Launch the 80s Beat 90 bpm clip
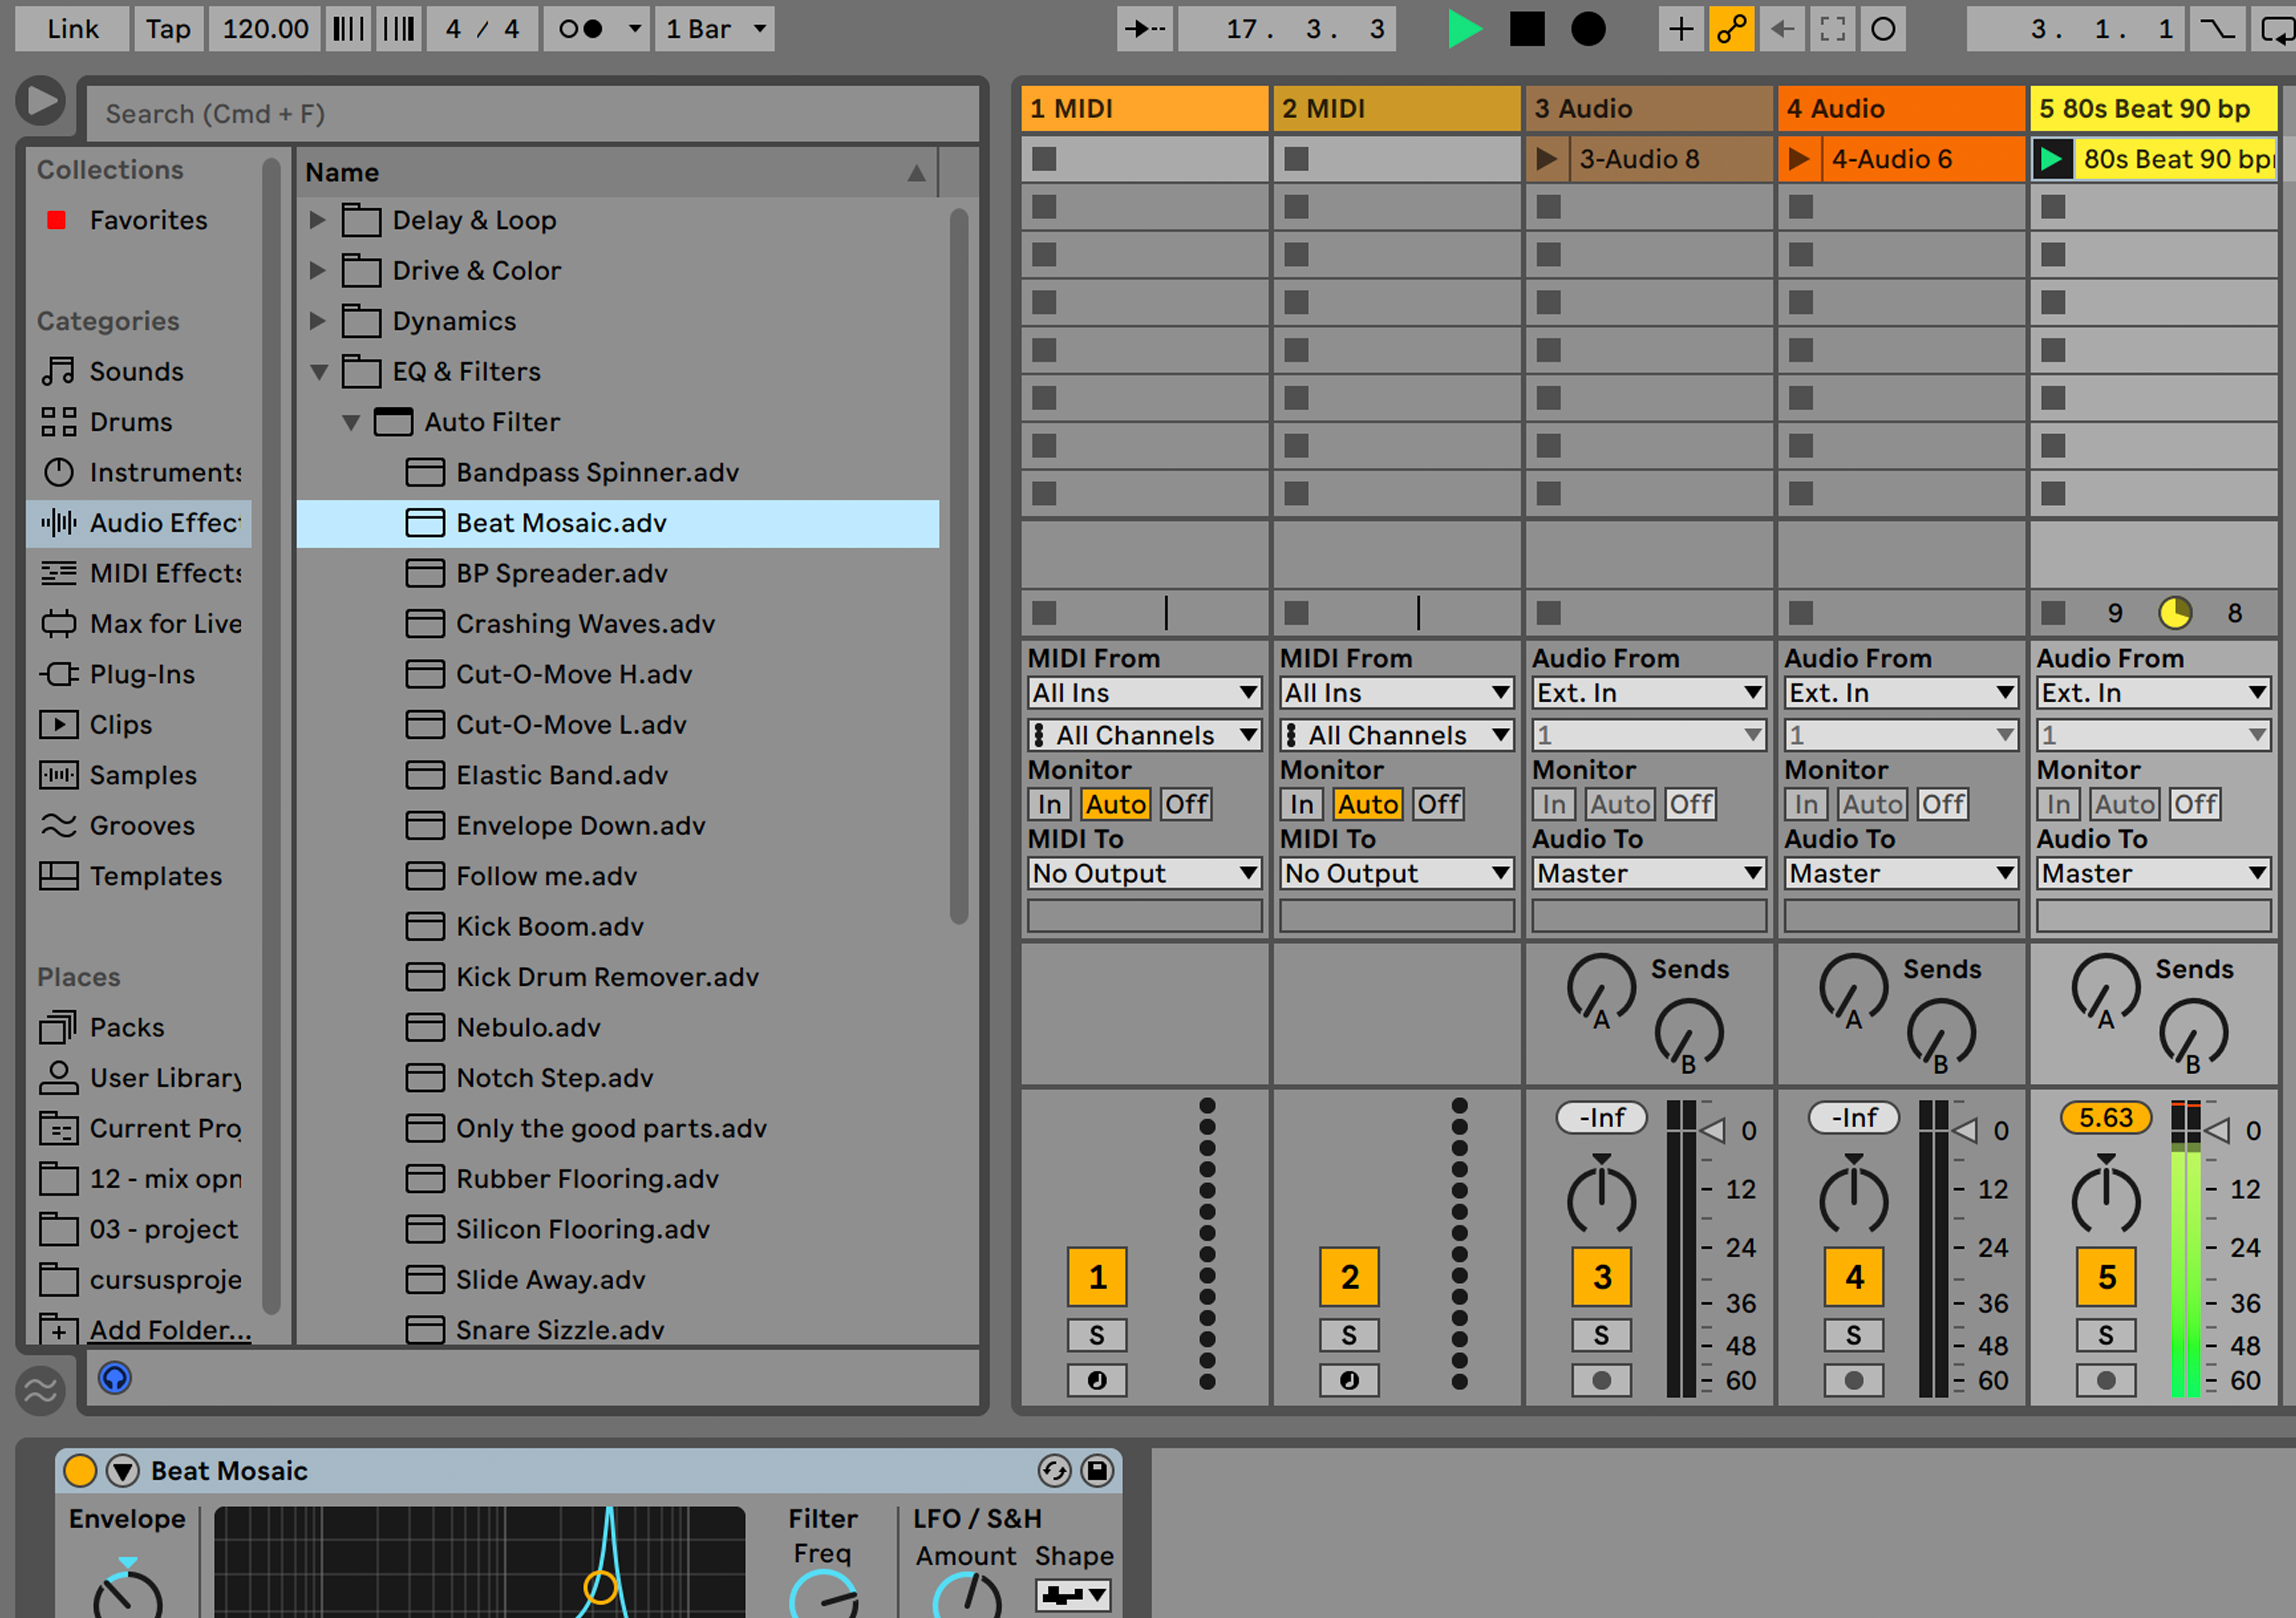2296x1618 pixels. point(2051,159)
